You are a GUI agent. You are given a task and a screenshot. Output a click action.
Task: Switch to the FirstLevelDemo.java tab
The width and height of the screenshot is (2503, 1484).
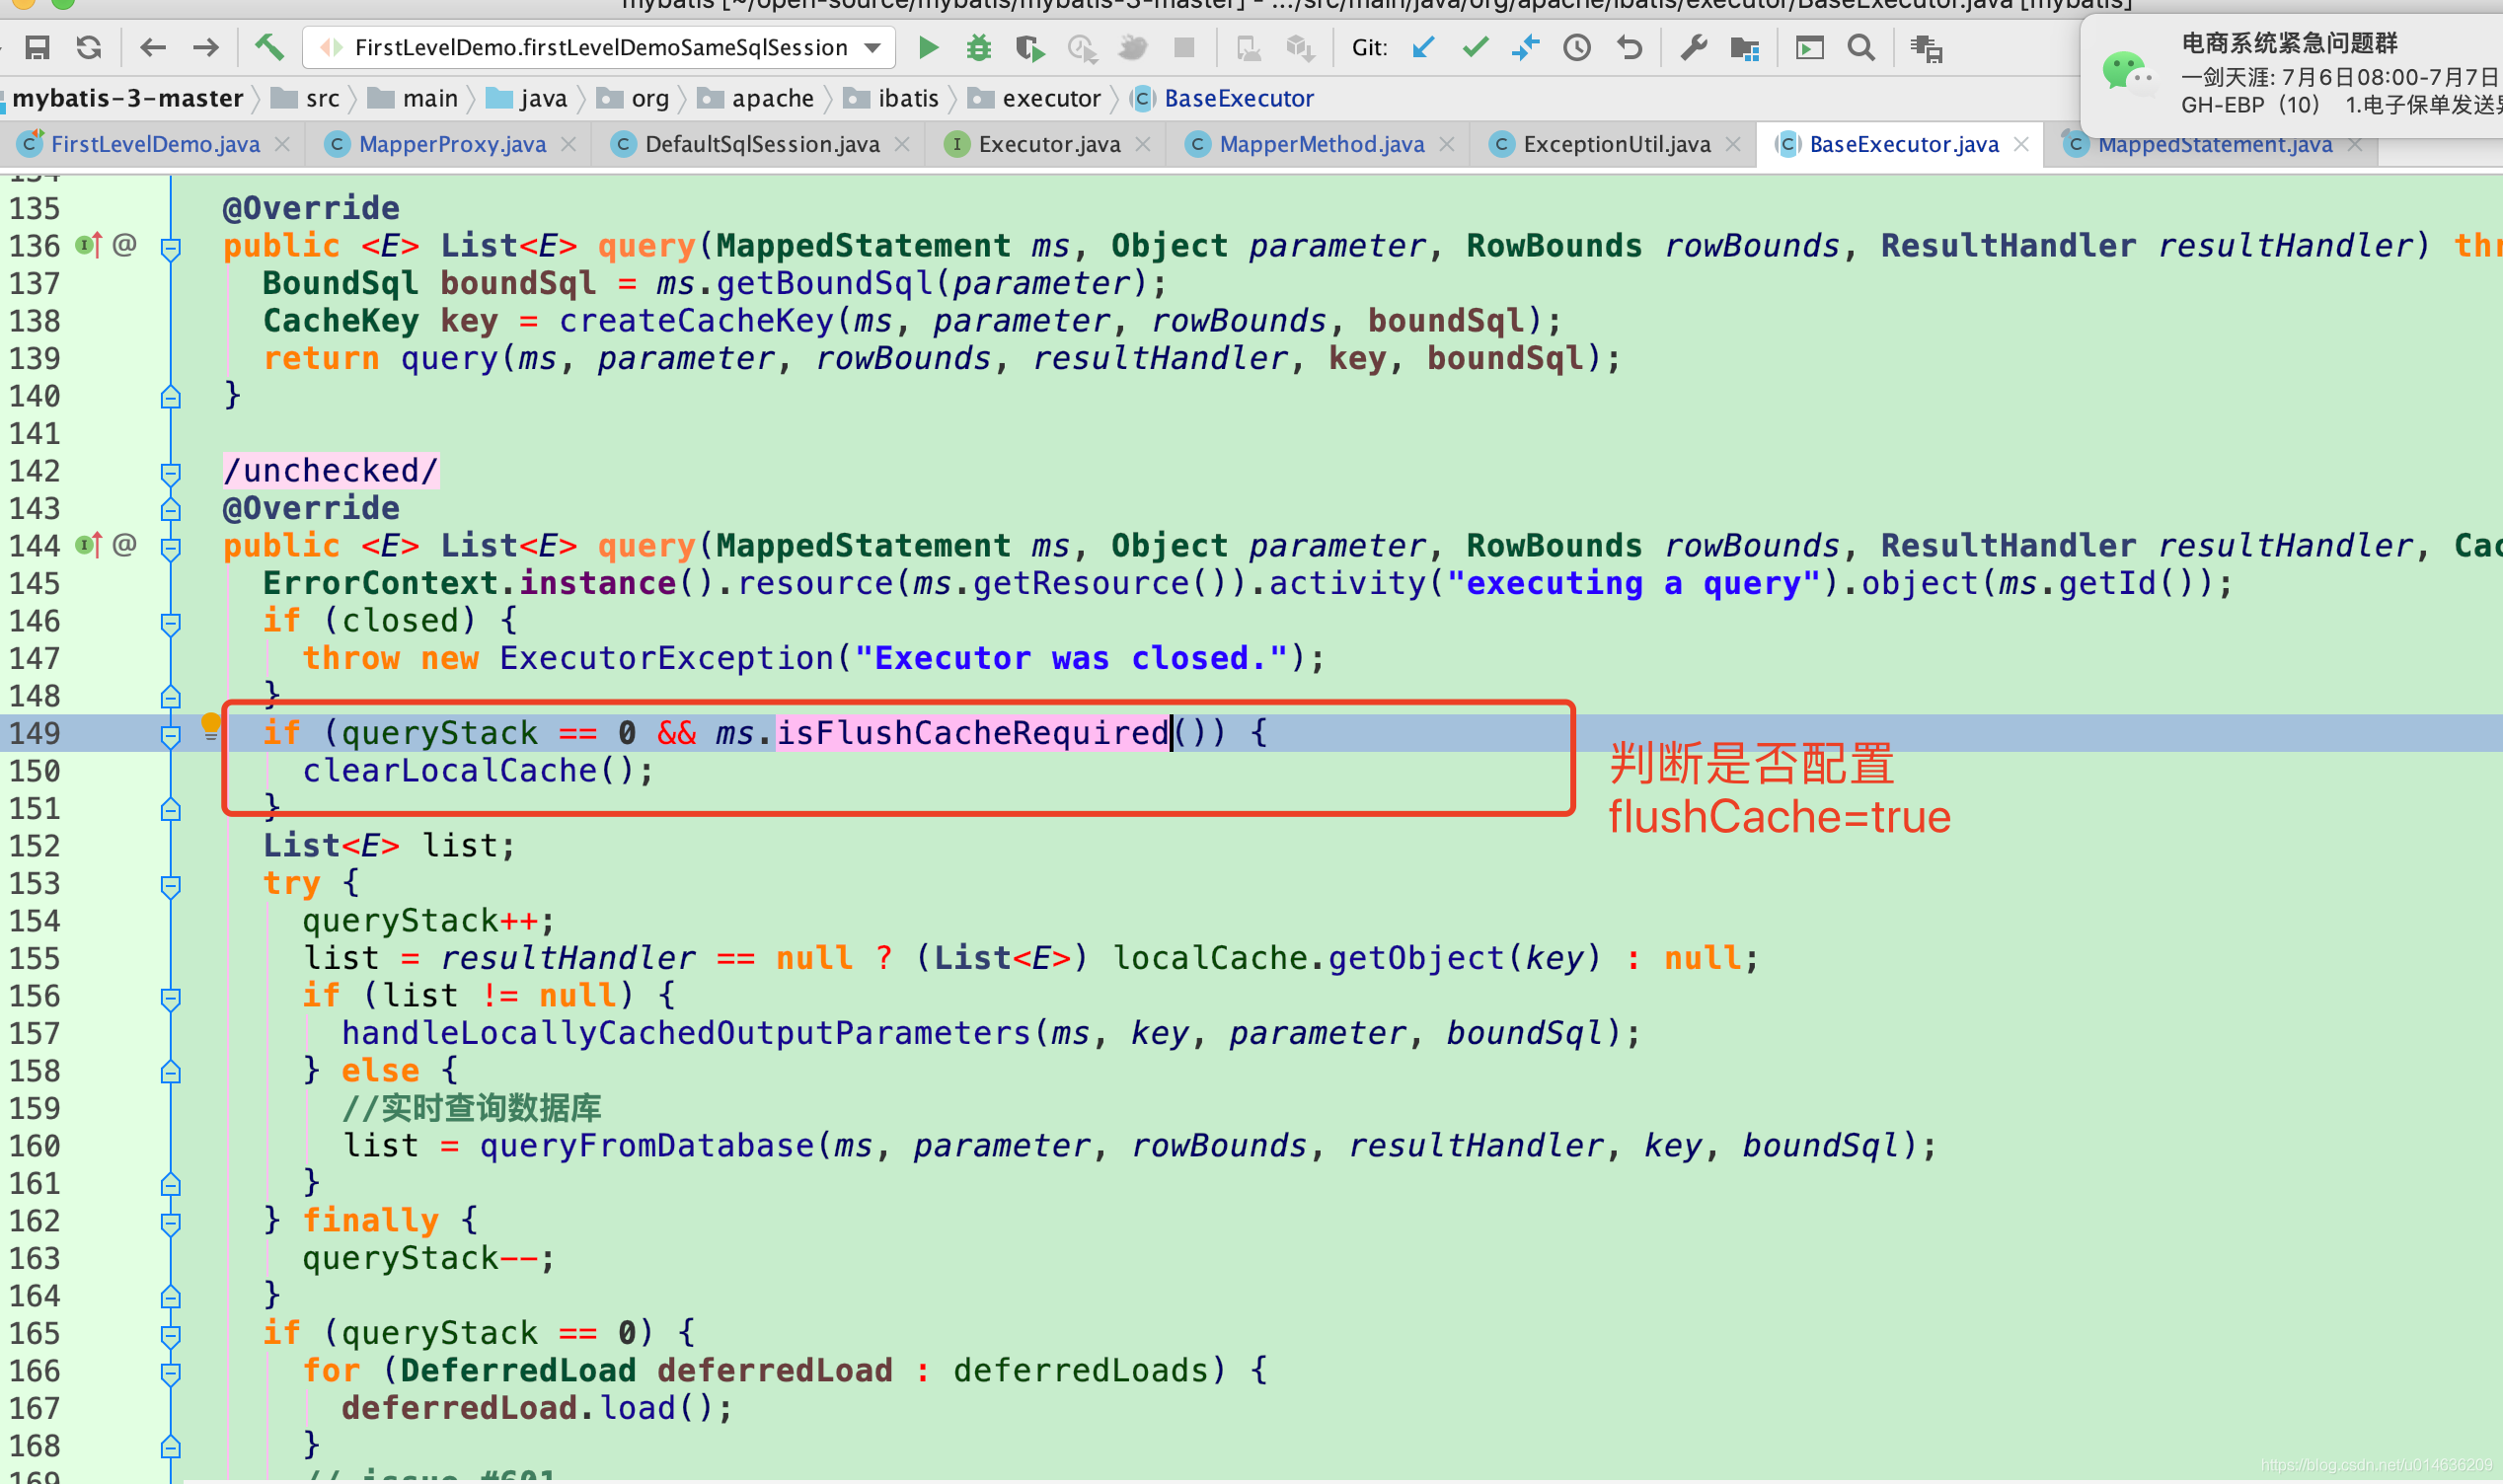coord(154,144)
